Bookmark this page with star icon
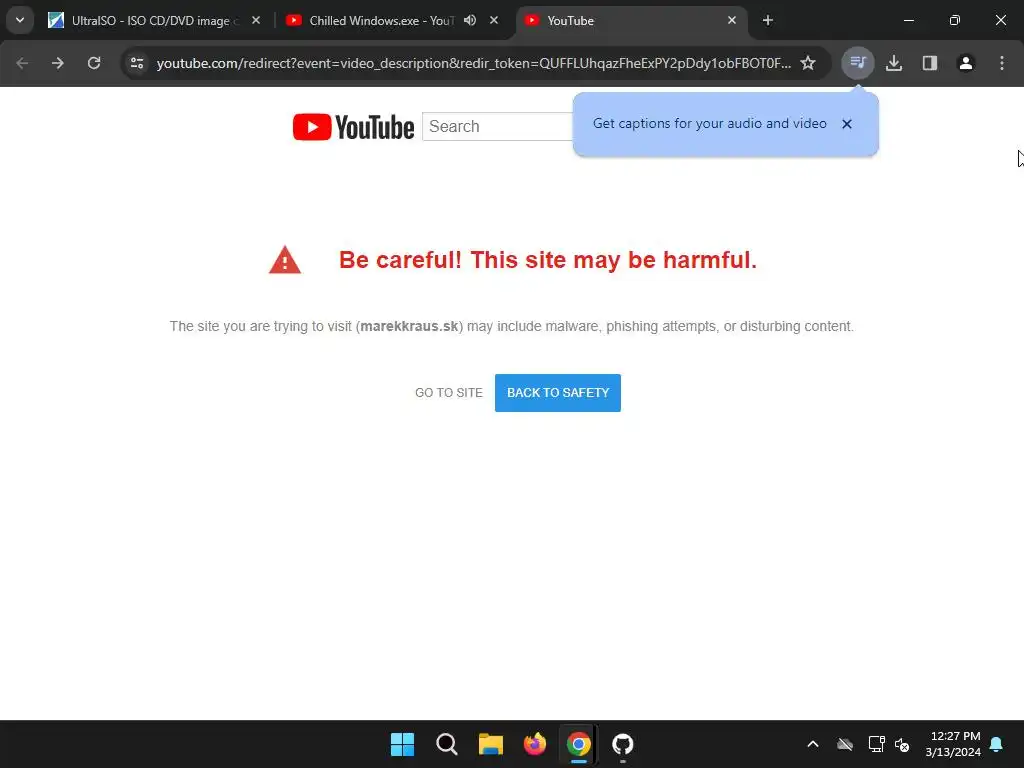The image size is (1024, 768). point(808,63)
